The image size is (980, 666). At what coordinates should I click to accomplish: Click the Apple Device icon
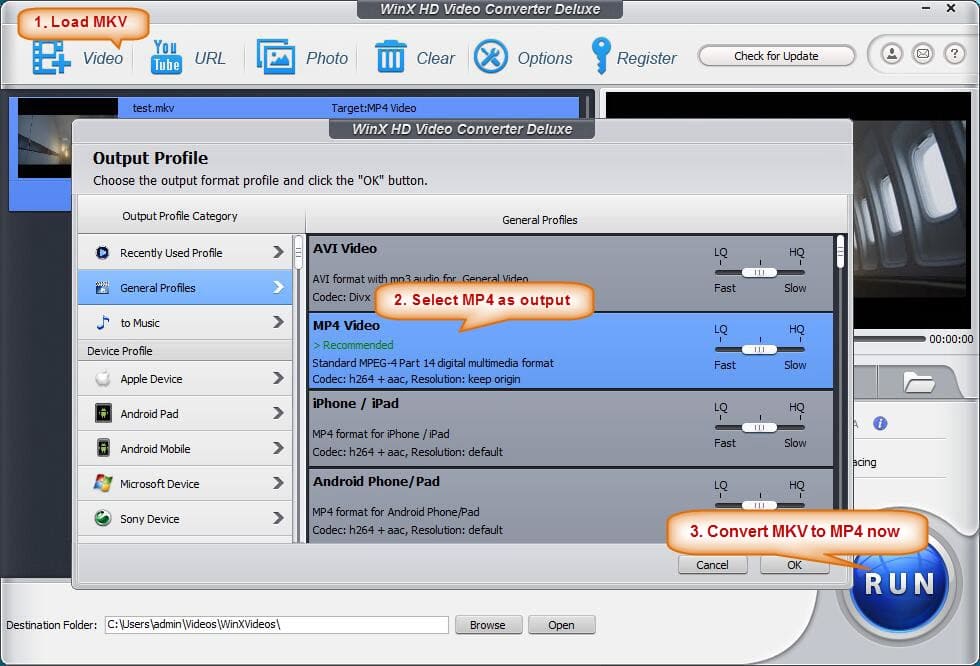coord(102,379)
